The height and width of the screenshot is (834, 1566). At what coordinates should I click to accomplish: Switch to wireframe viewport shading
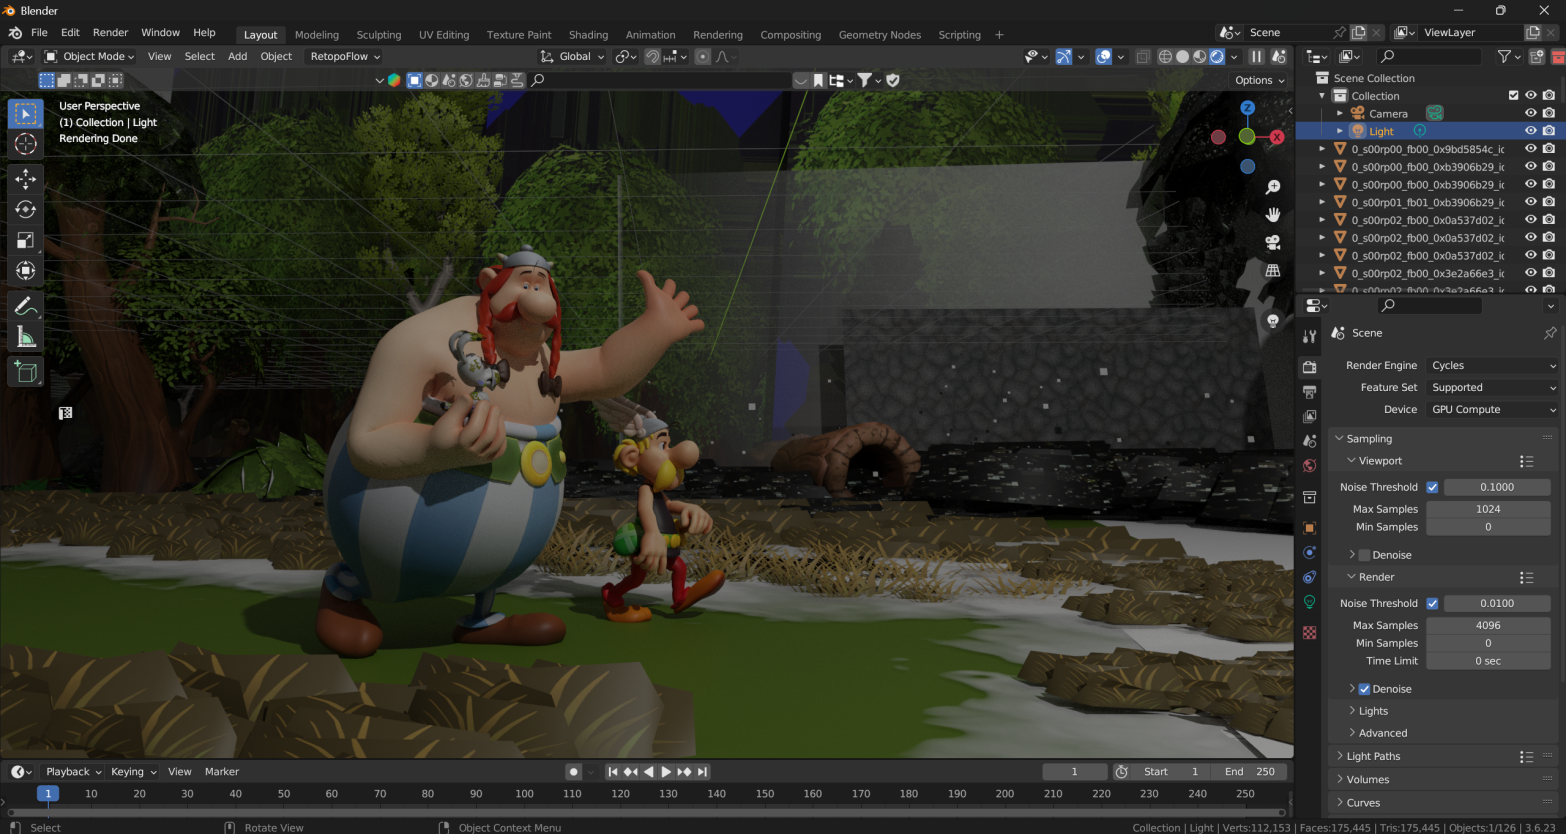coord(1165,57)
